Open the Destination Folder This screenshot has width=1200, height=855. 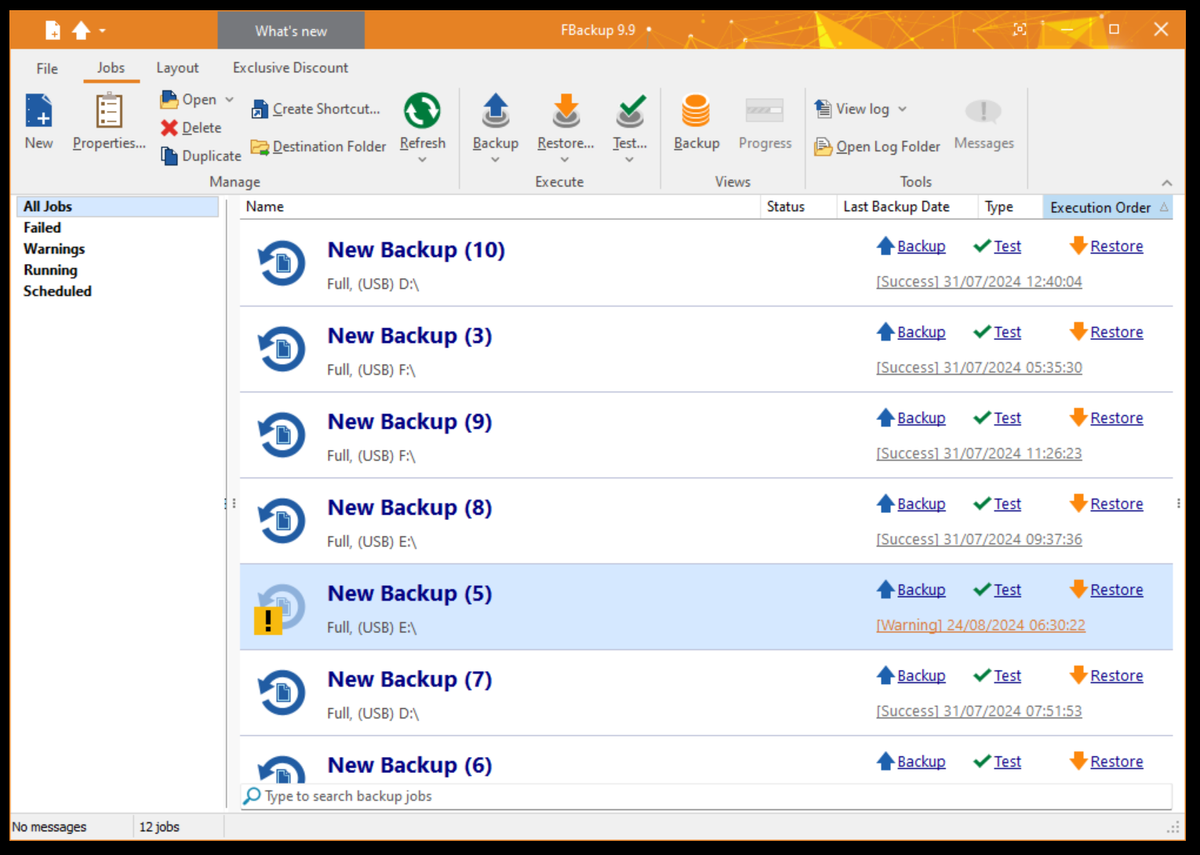pyautogui.click(x=317, y=146)
